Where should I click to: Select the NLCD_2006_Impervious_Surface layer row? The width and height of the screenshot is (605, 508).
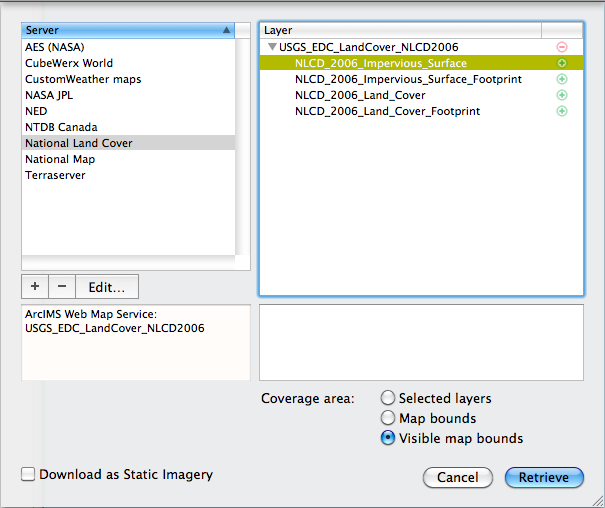[x=421, y=63]
